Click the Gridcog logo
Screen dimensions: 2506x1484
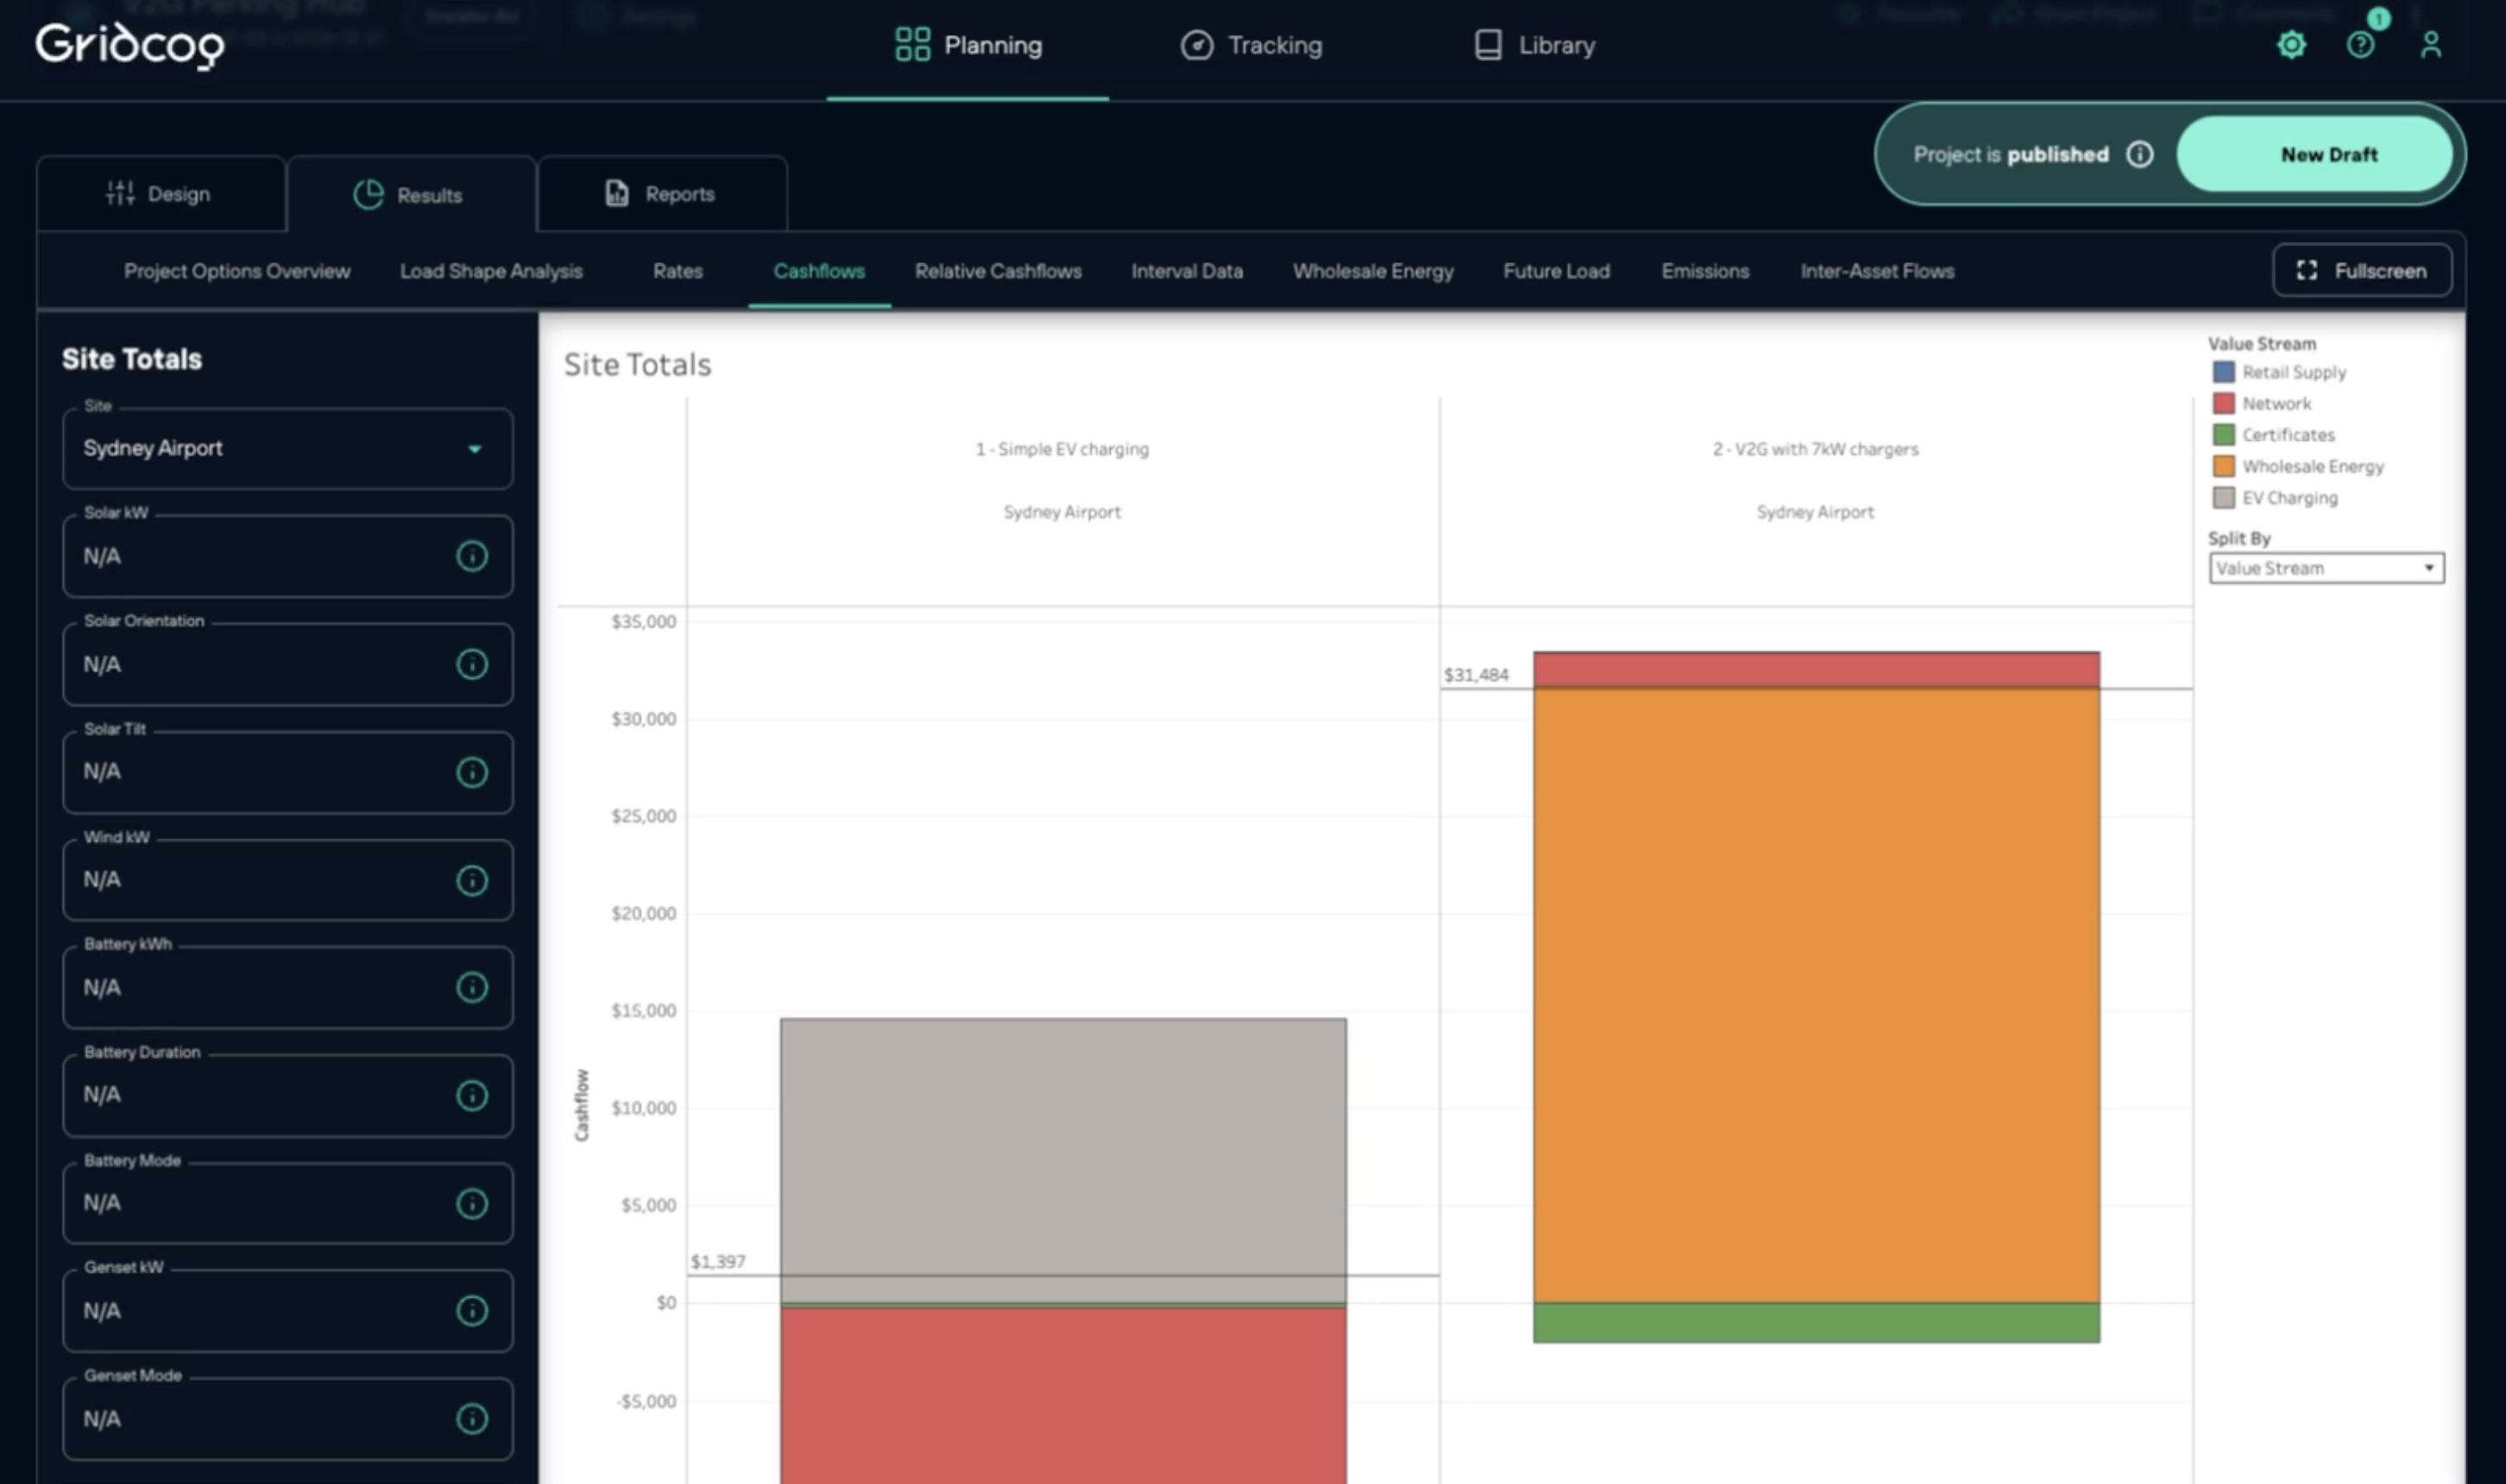[x=129, y=45]
